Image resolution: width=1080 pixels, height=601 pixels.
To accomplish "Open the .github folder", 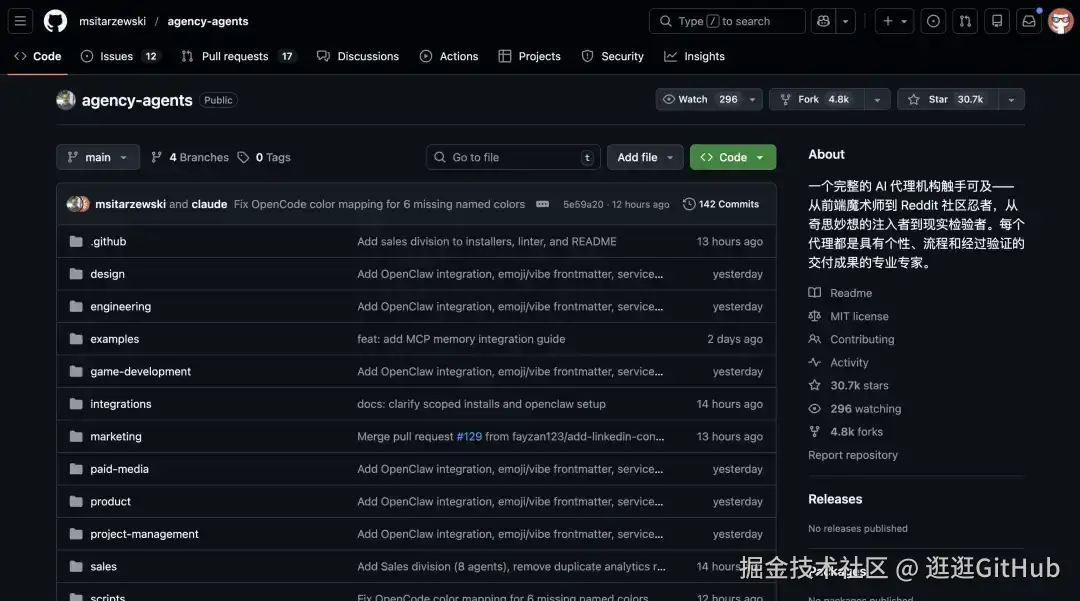I will (108, 242).
